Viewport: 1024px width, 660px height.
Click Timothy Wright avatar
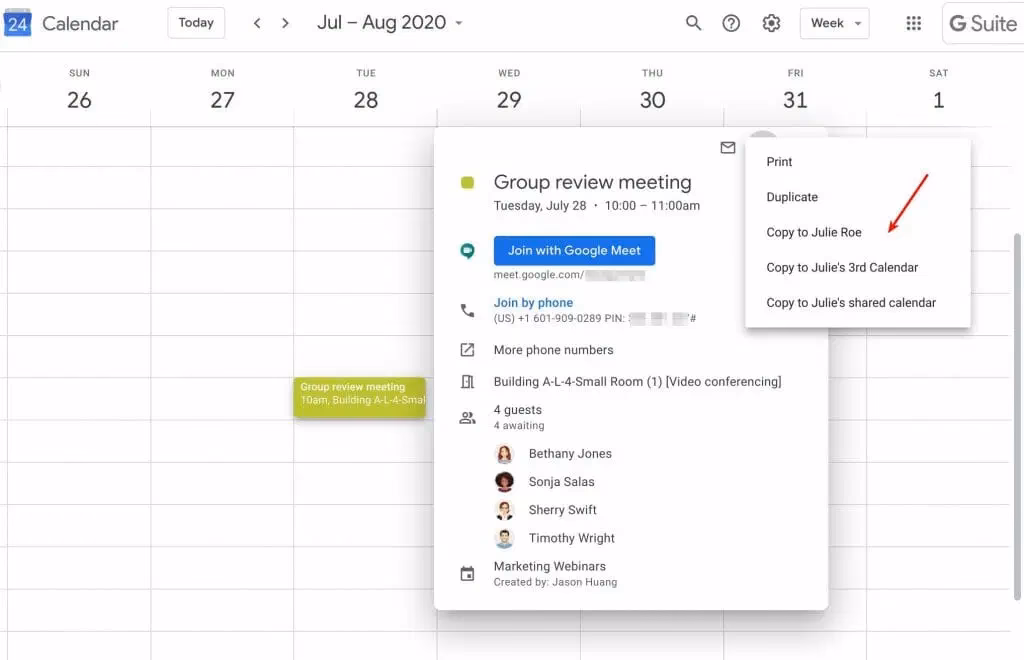[504, 538]
